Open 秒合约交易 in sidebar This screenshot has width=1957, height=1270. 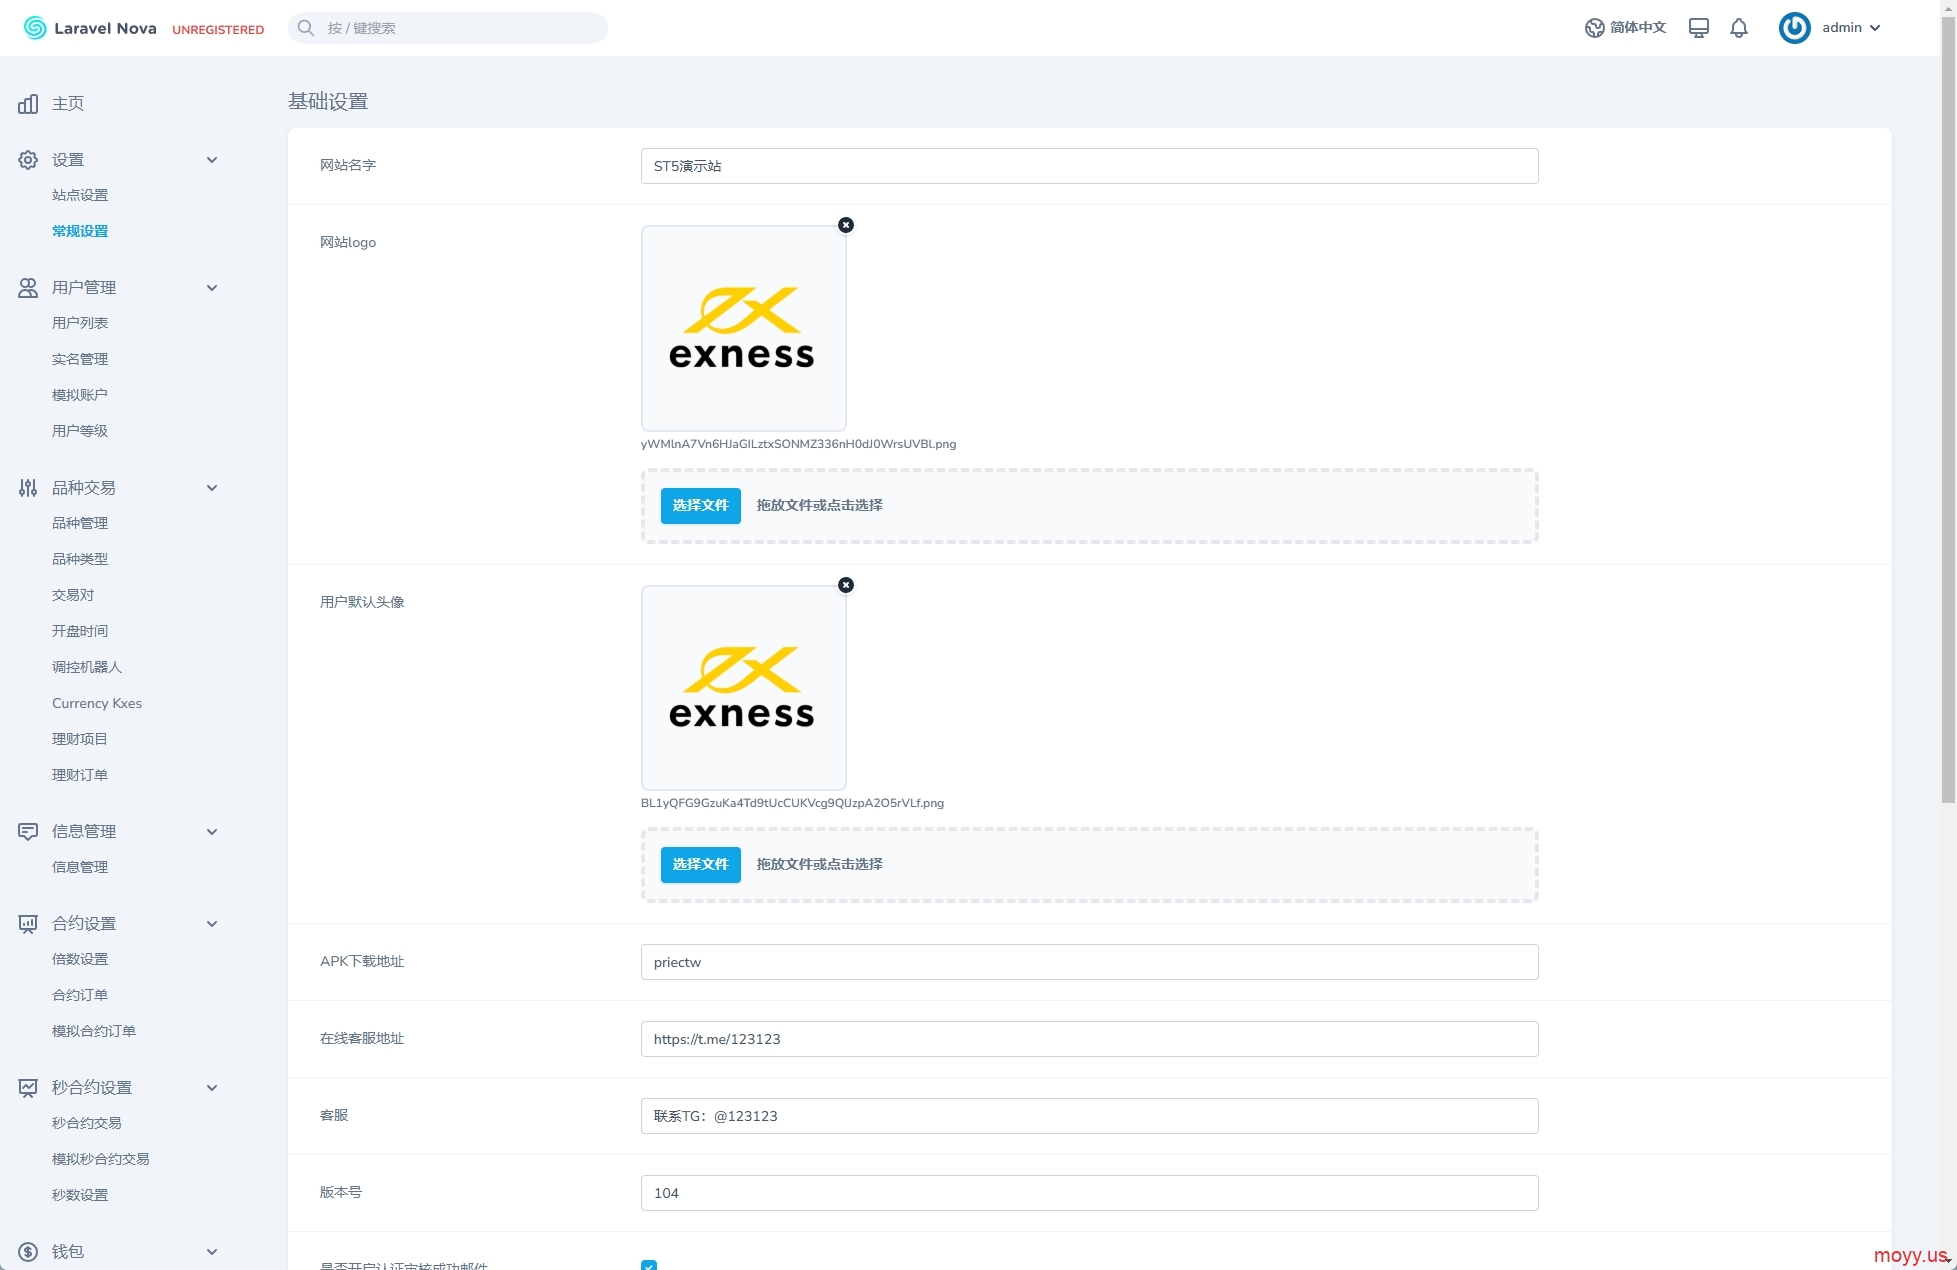click(87, 1123)
